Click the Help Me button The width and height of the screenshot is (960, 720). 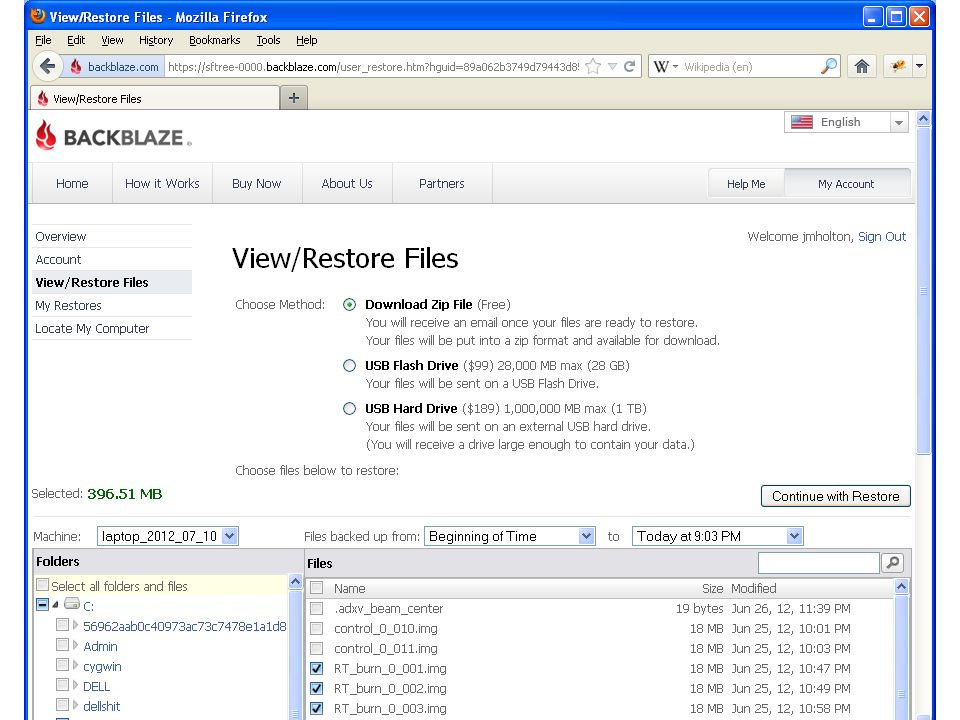(746, 184)
